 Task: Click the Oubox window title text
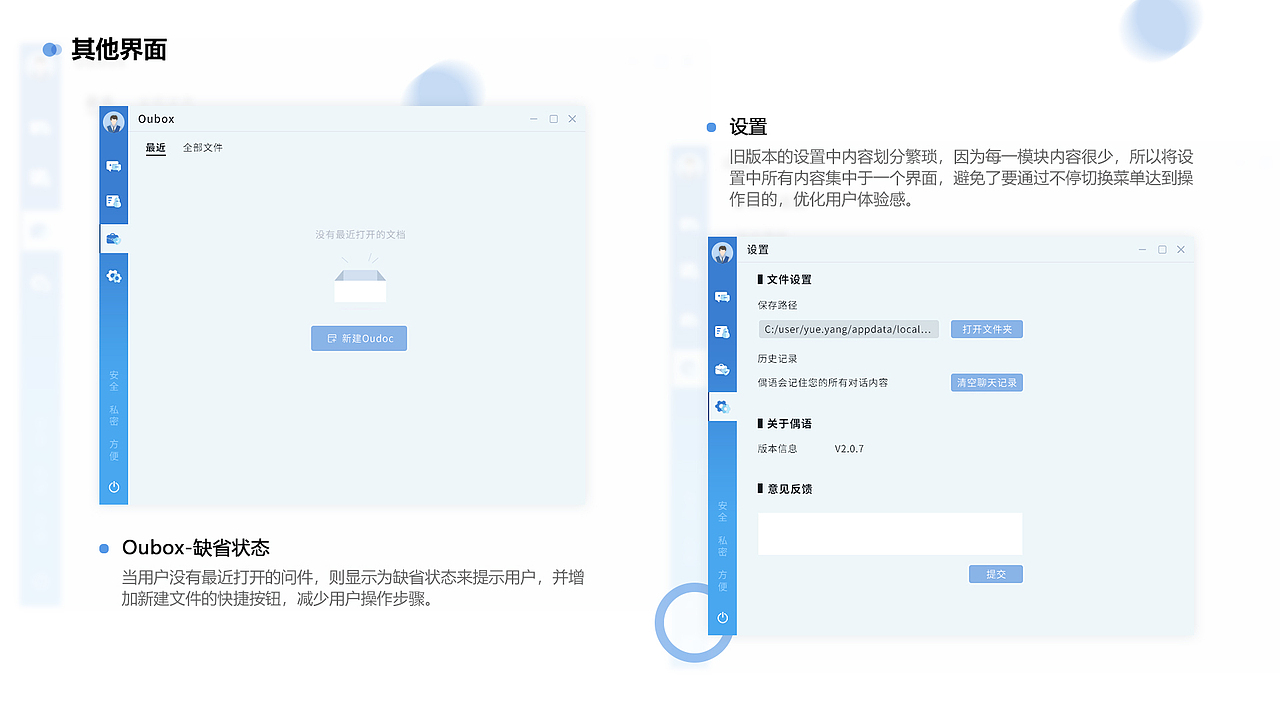156,119
